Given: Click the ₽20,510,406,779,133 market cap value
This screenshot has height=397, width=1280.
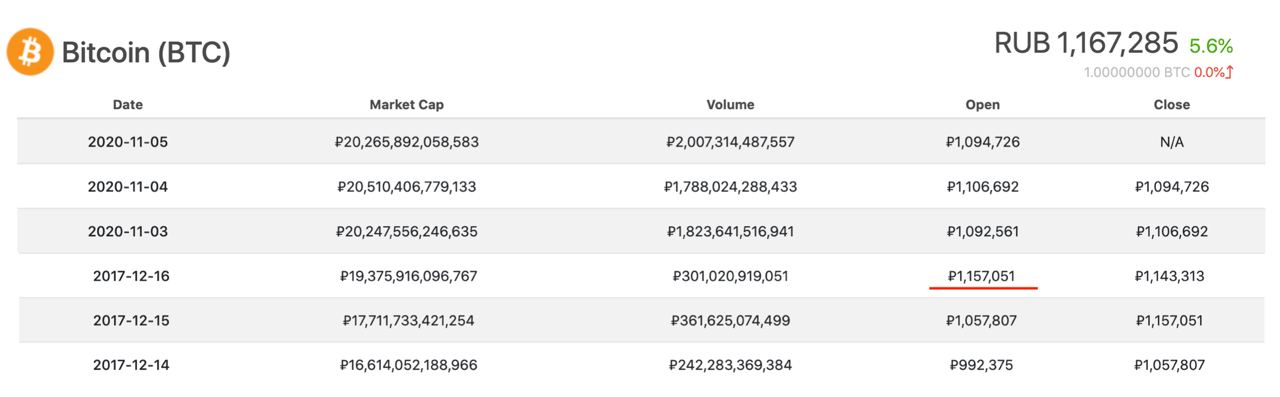Looking at the screenshot, I should click(407, 187).
